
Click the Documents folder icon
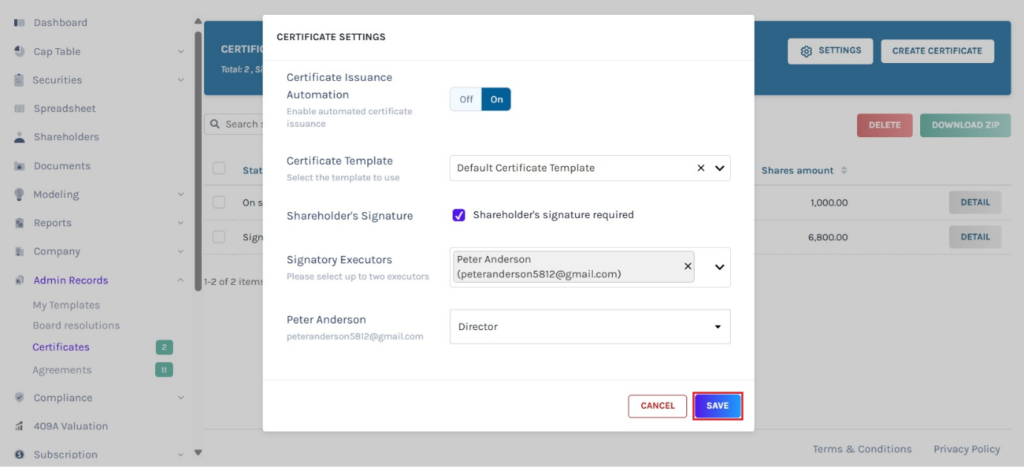[x=19, y=166]
